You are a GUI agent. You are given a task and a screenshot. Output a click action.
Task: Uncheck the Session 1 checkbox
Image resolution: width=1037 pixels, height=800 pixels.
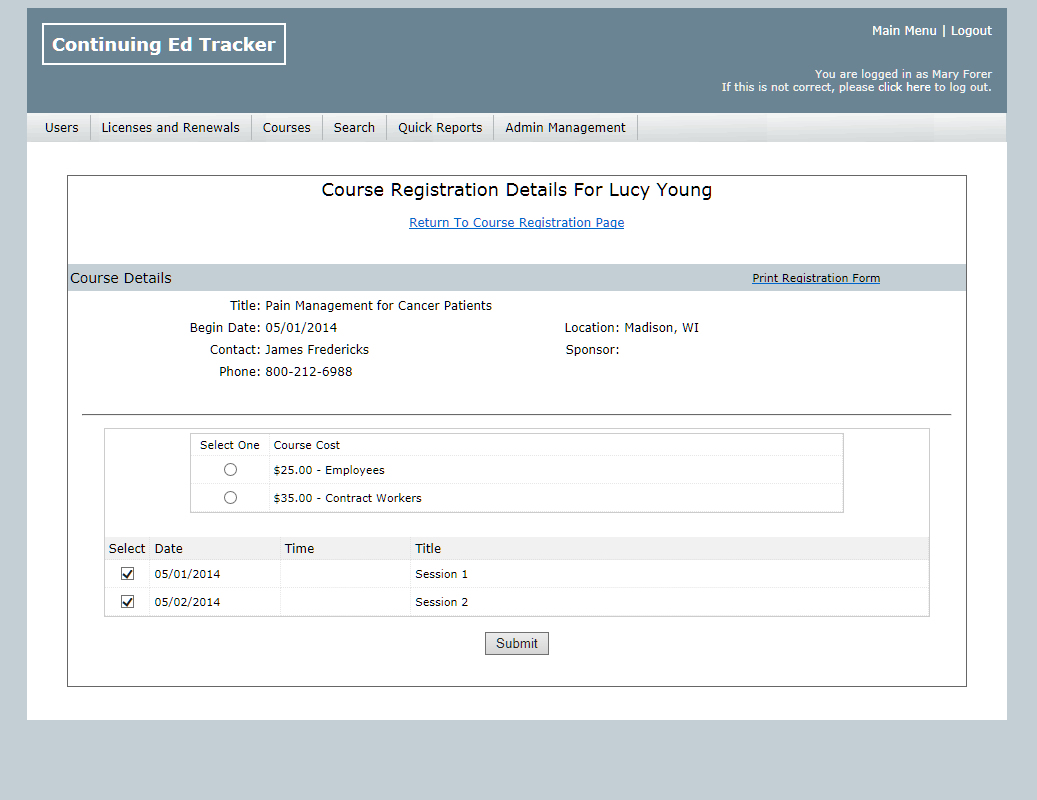(127, 574)
